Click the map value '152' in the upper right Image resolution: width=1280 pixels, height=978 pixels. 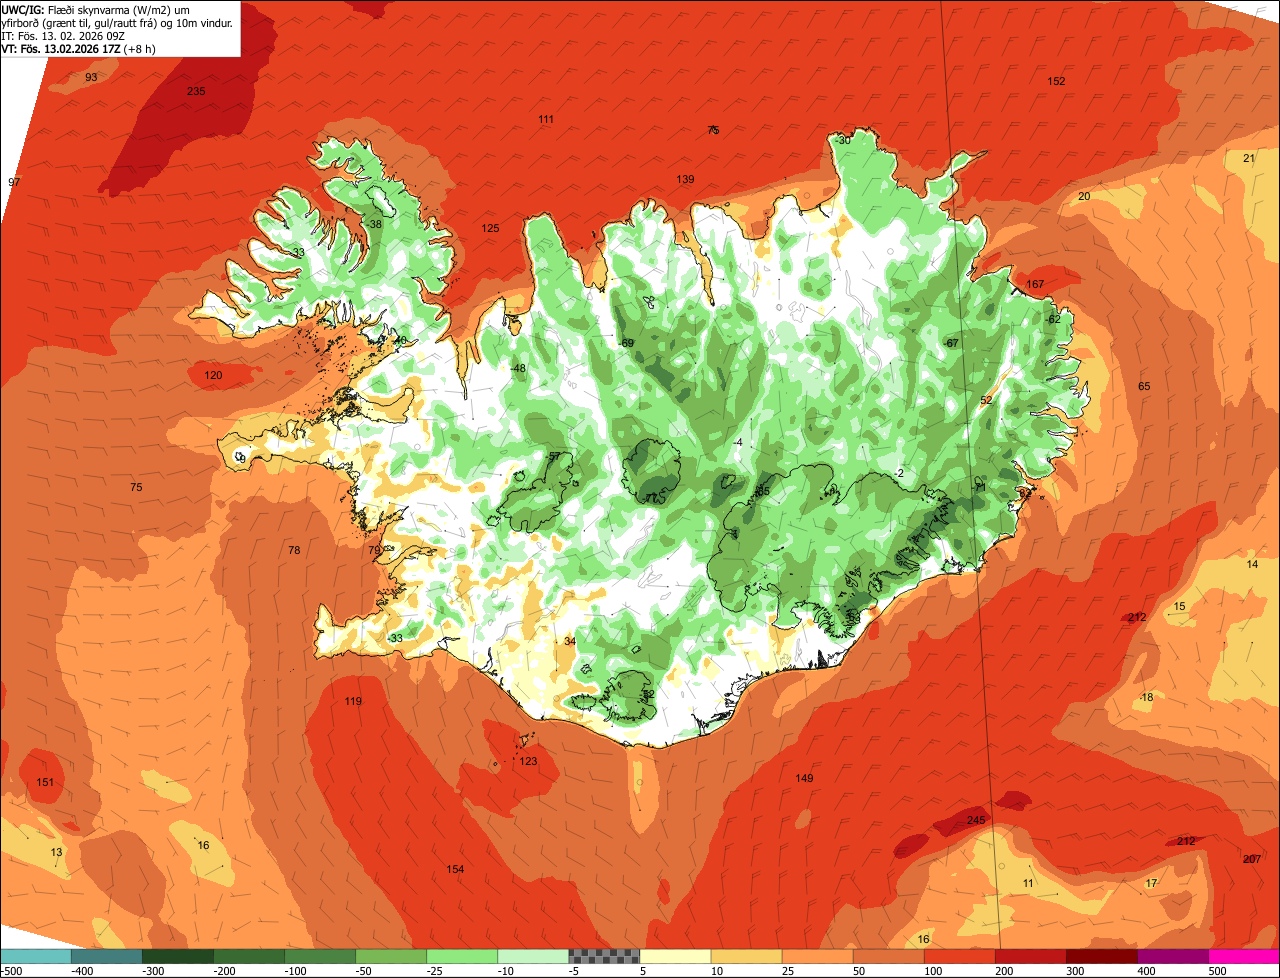[1056, 82]
